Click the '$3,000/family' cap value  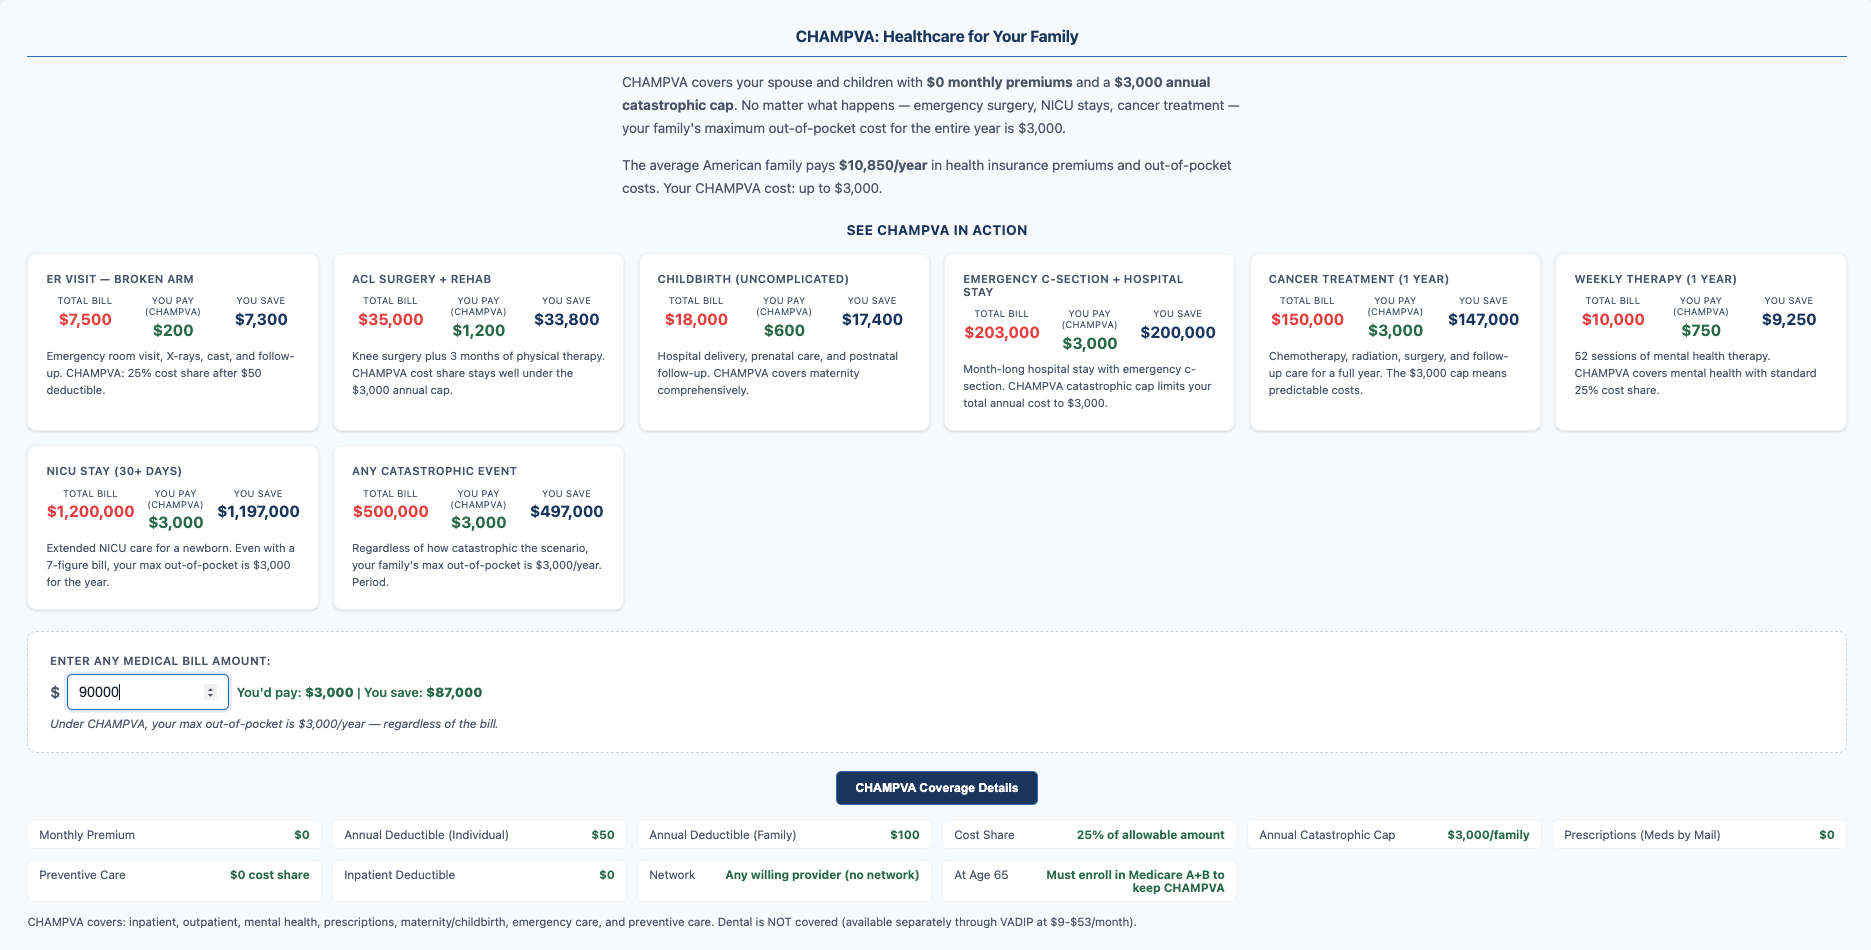[x=1488, y=835]
